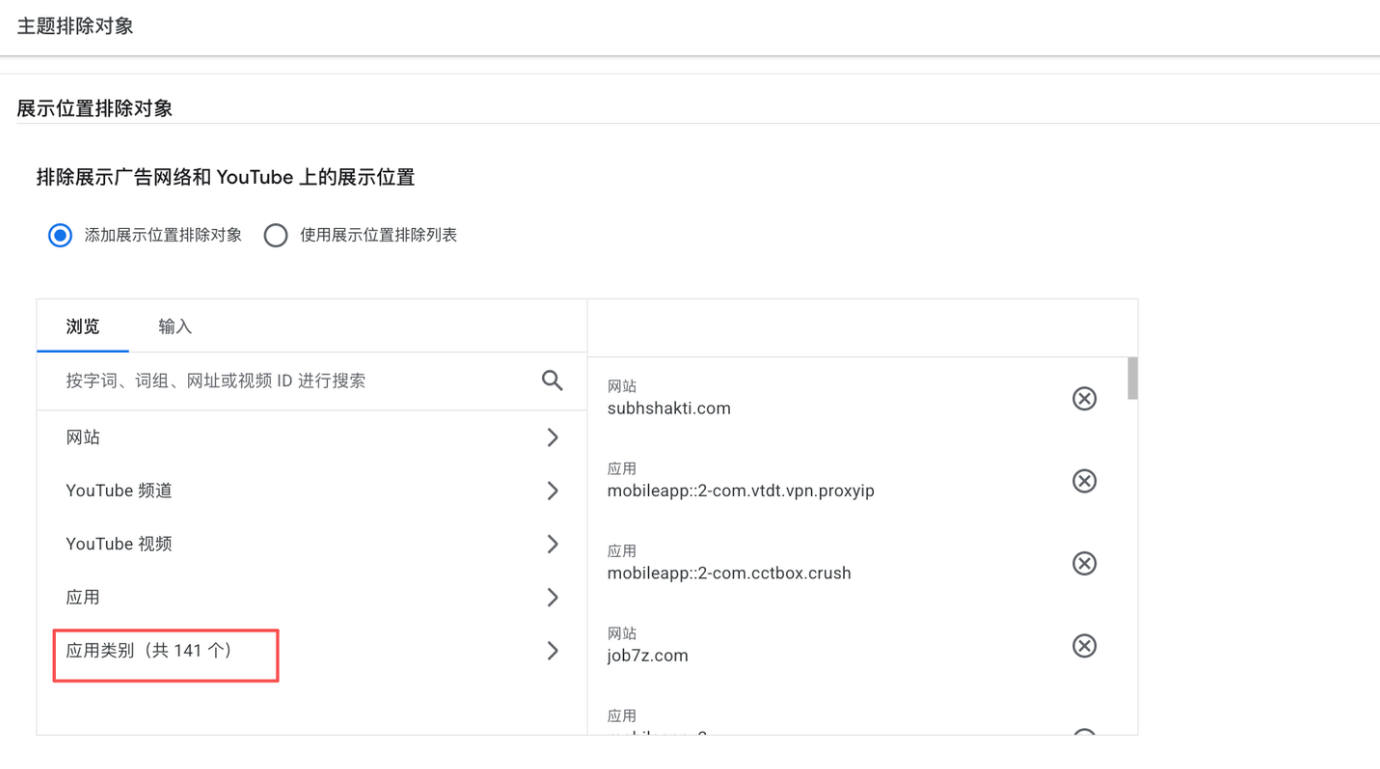Viewport: 1380px width, 769px height.
Task: Expand the 网站 category
Action: click(x=311, y=437)
